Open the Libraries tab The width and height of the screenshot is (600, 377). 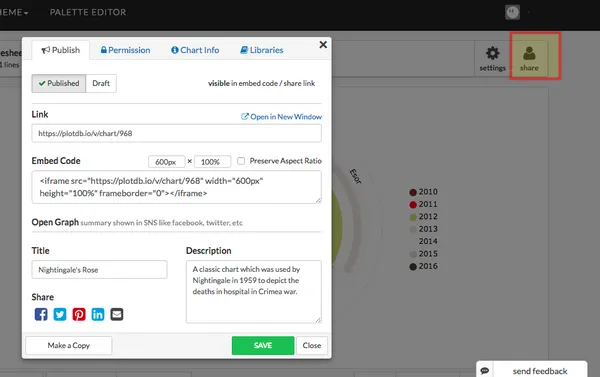(262, 50)
